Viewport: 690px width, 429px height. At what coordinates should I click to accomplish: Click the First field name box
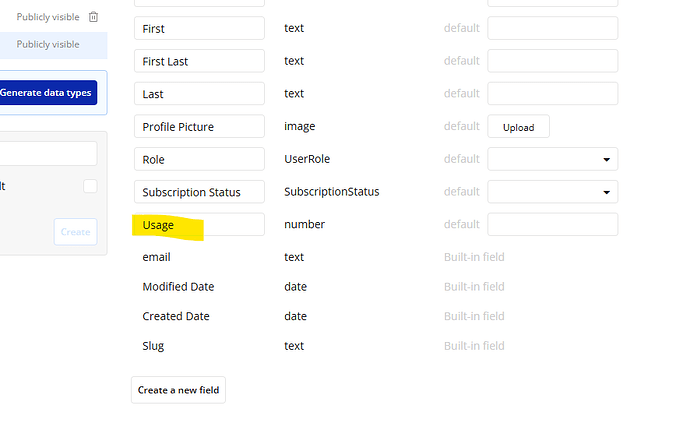(x=199, y=29)
